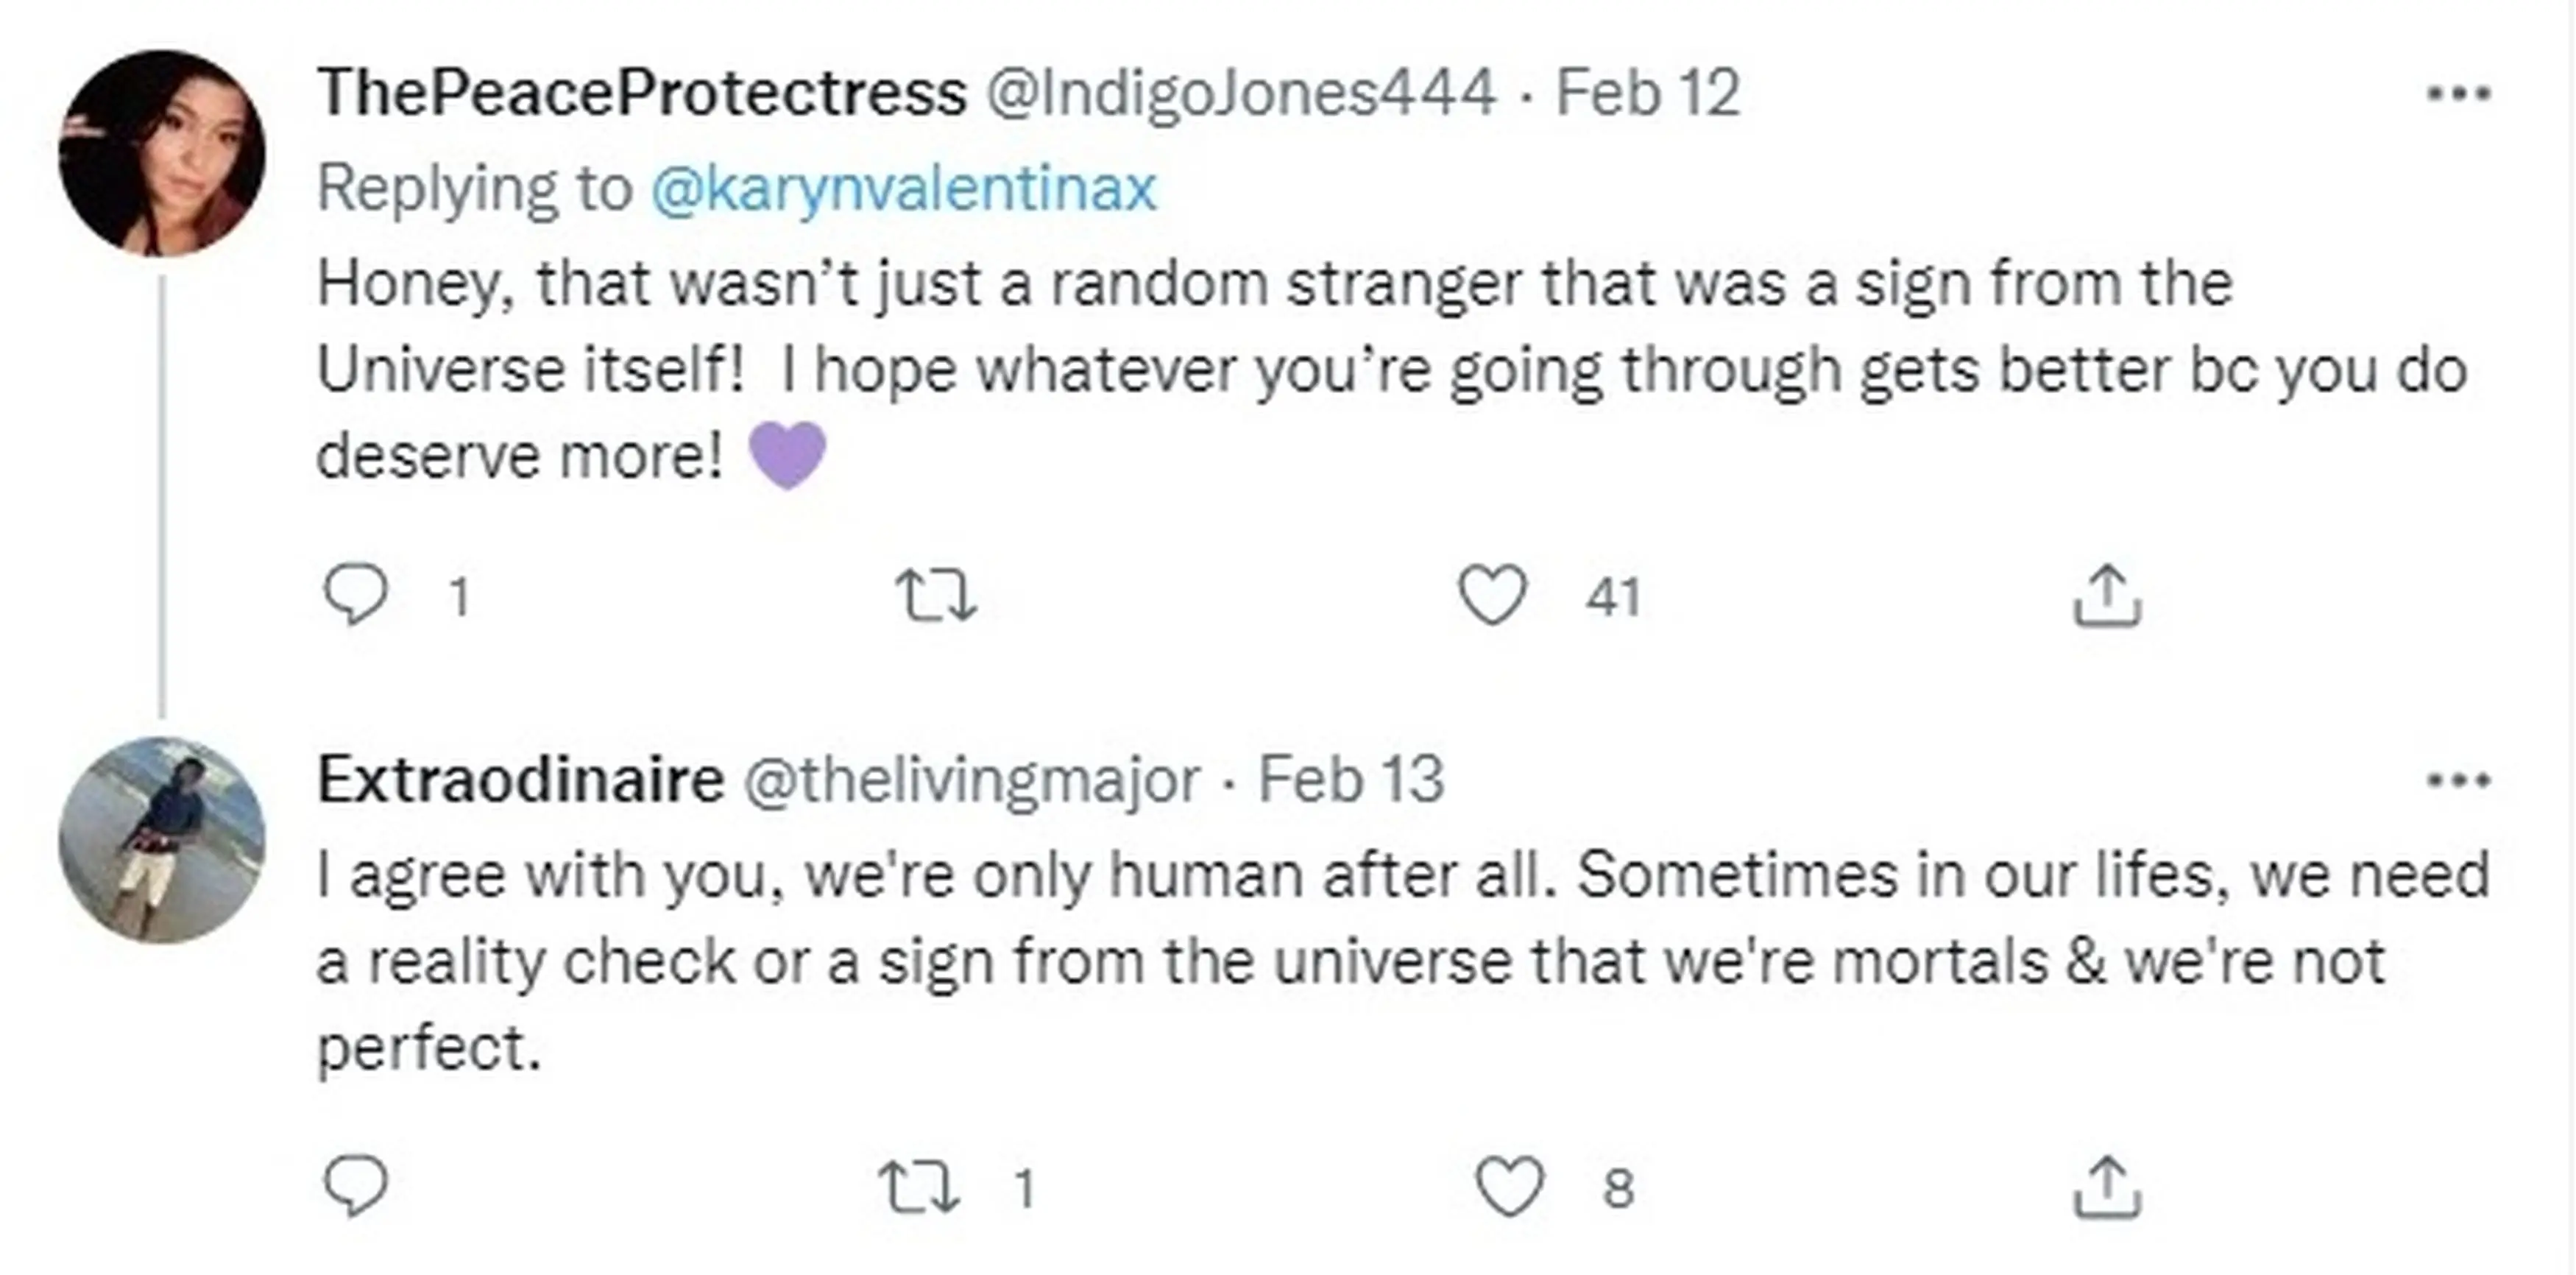The image size is (2576, 1275).
Task: Share Extraodinaire's tweet
Action: pyautogui.click(x=2107, y=1186)
